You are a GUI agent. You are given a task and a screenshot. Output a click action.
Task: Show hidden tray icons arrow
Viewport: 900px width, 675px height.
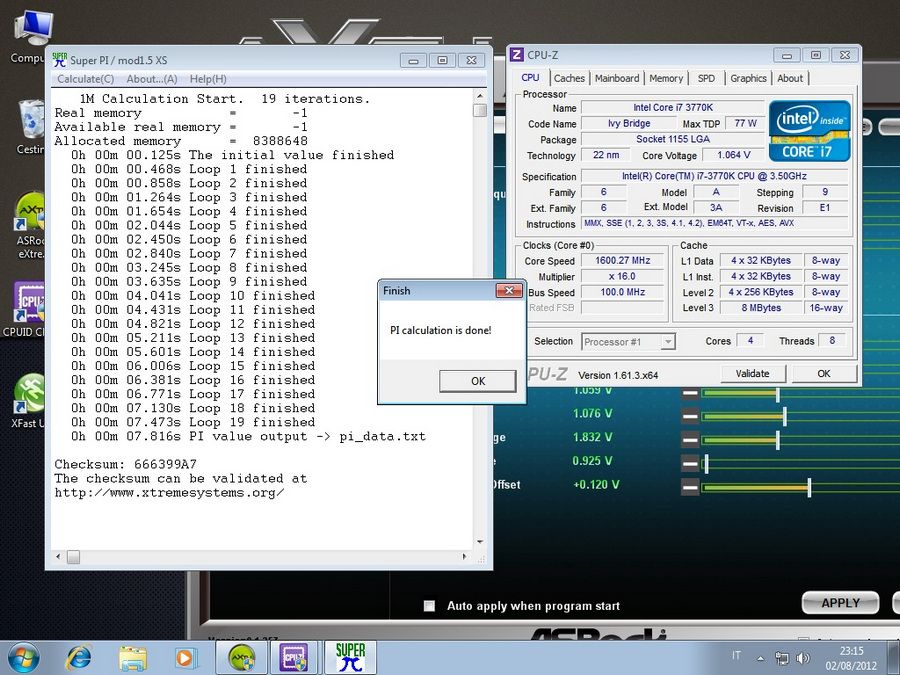[761, 658]
